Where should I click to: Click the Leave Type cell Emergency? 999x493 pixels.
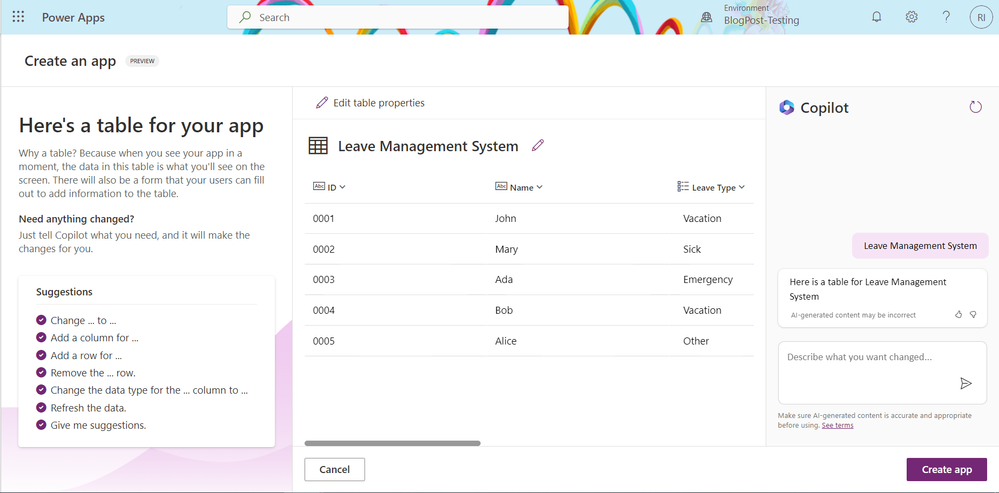point(708,280)
